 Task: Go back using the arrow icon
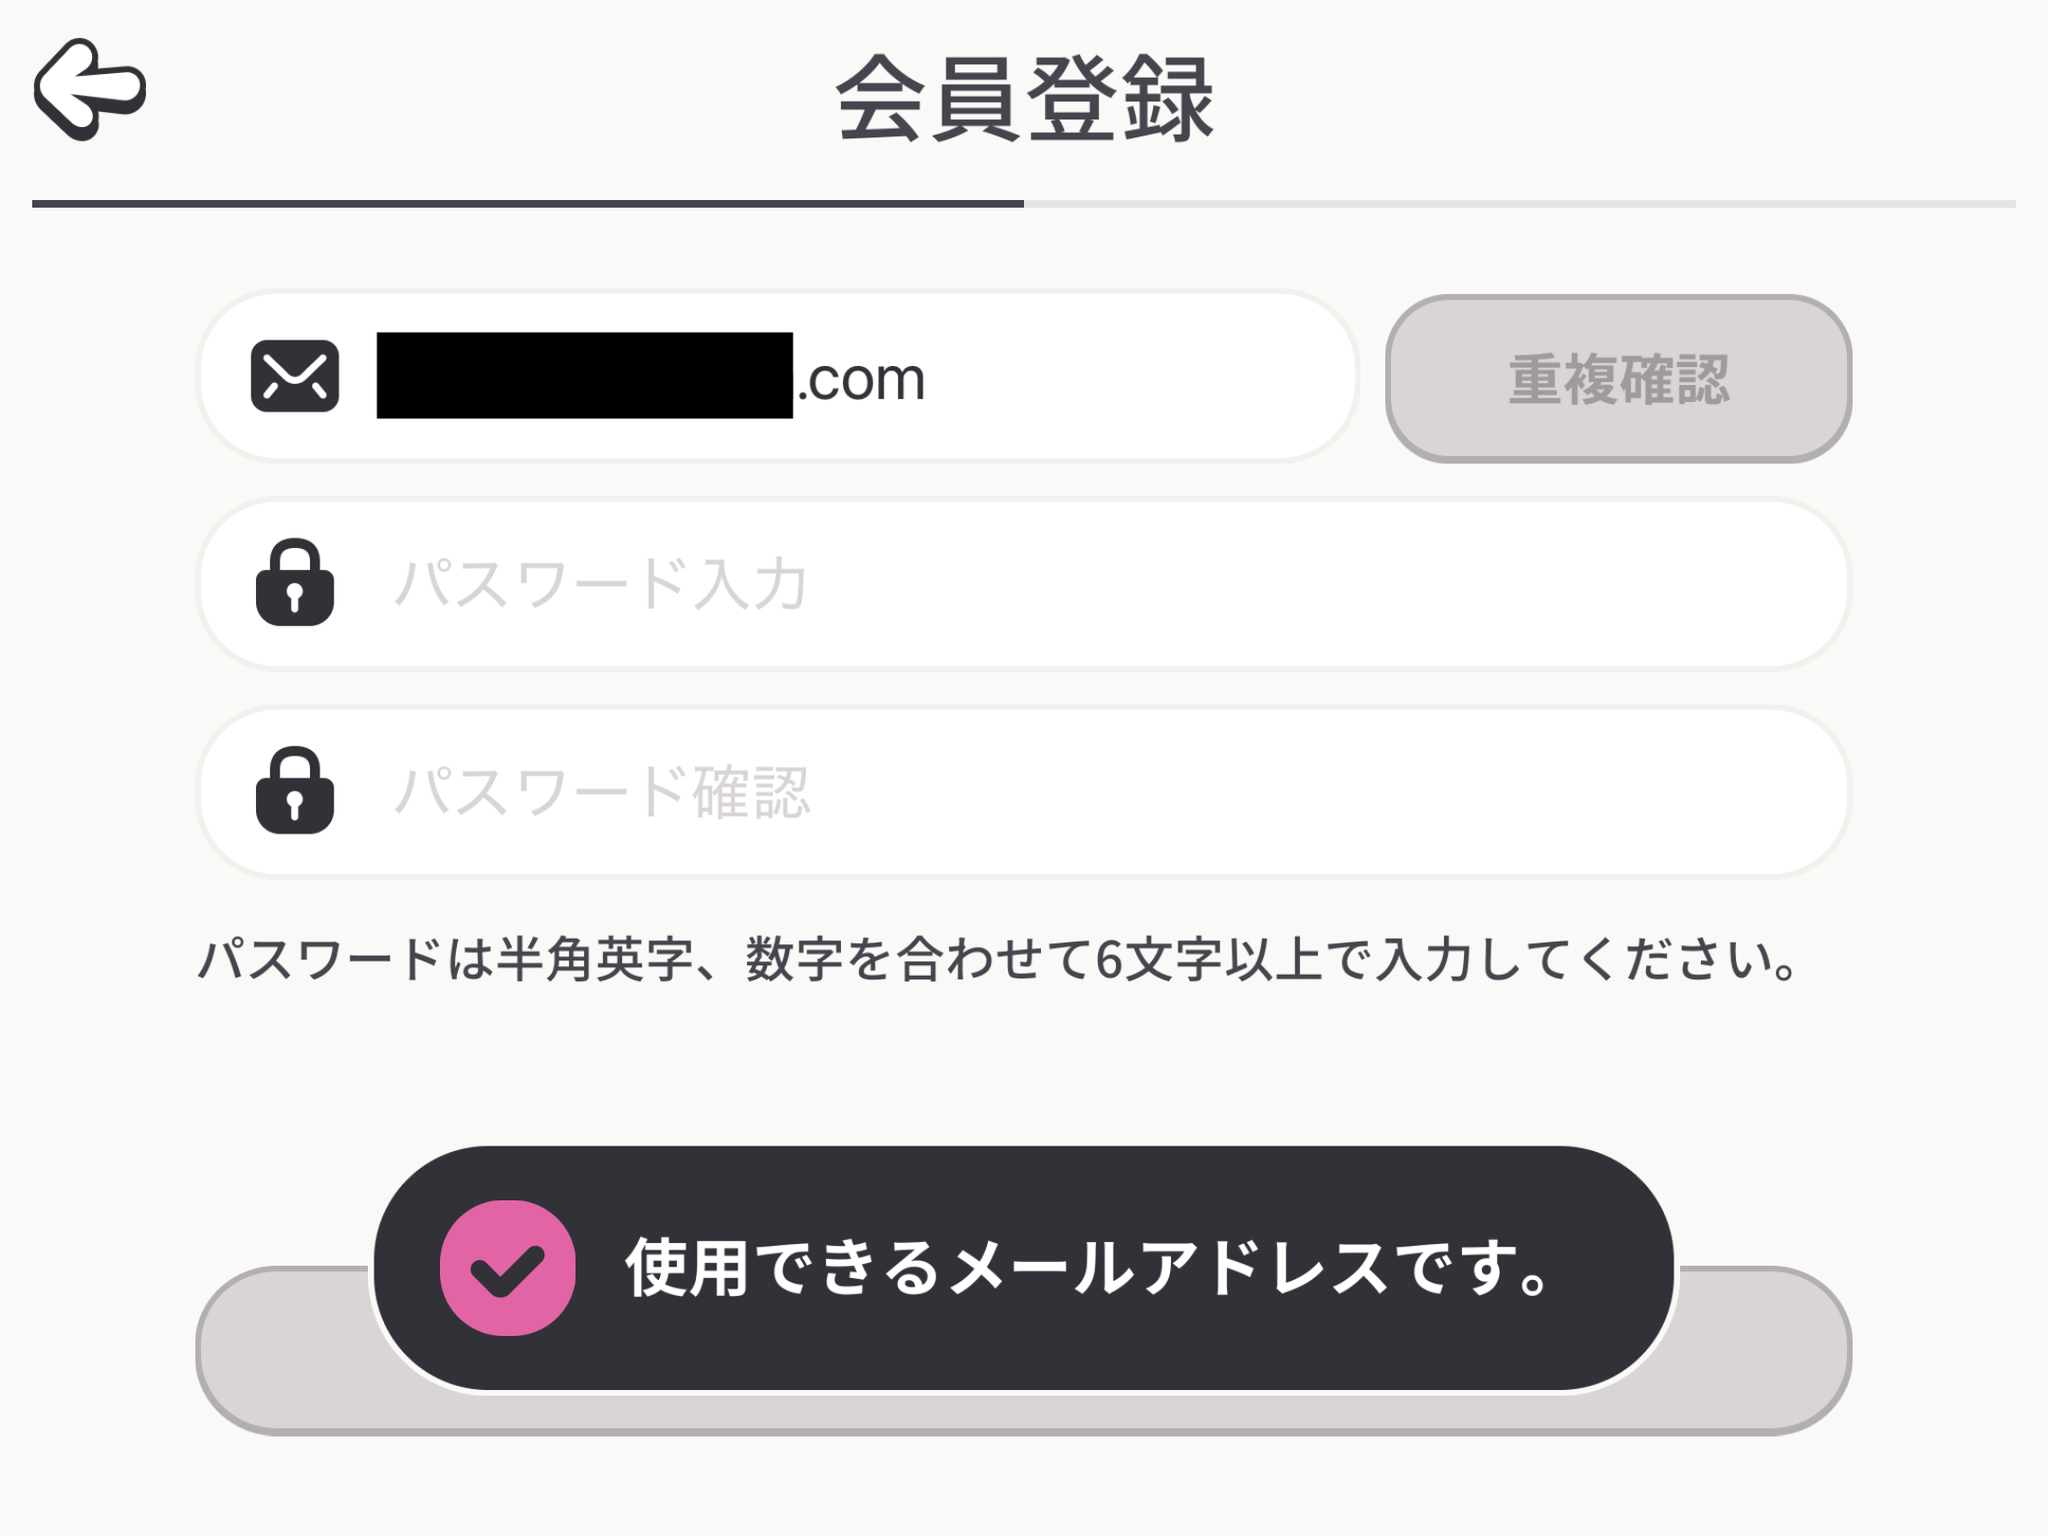90,89
